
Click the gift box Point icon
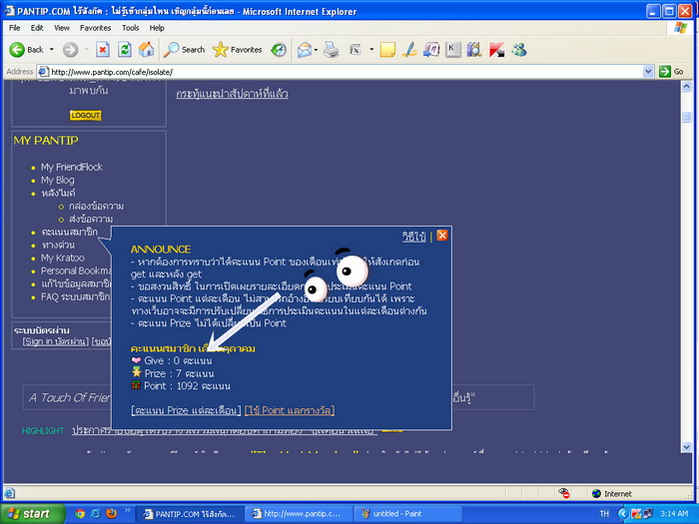click(x=136, y=385)
